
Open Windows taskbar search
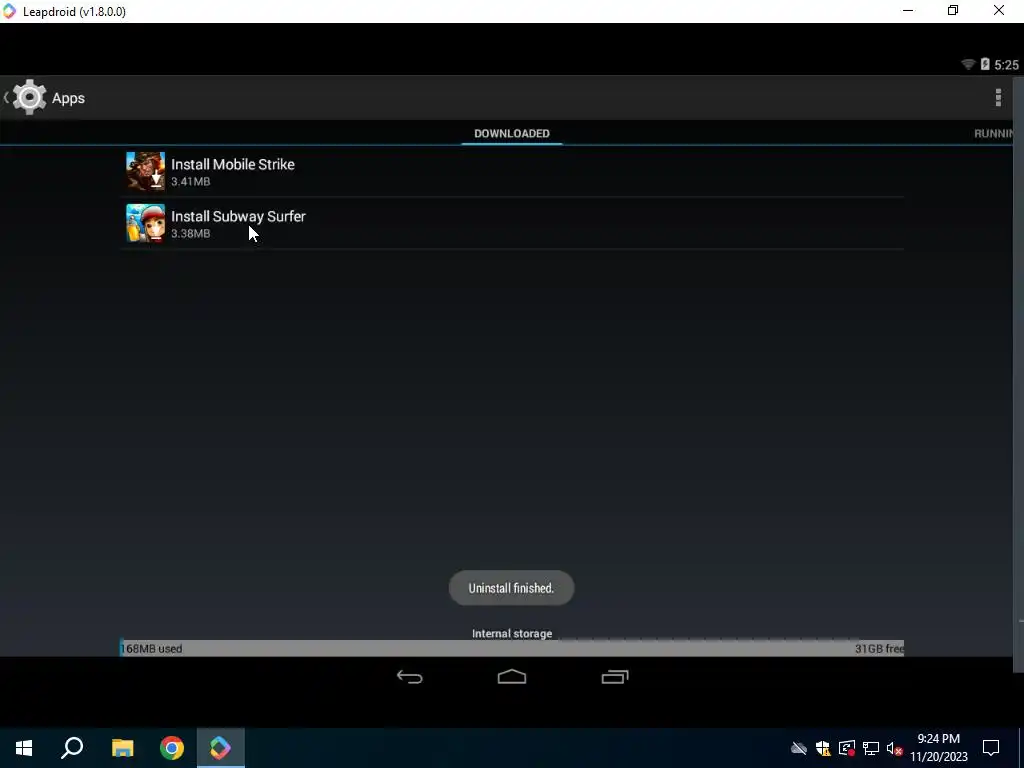click(x=72, y=748)
